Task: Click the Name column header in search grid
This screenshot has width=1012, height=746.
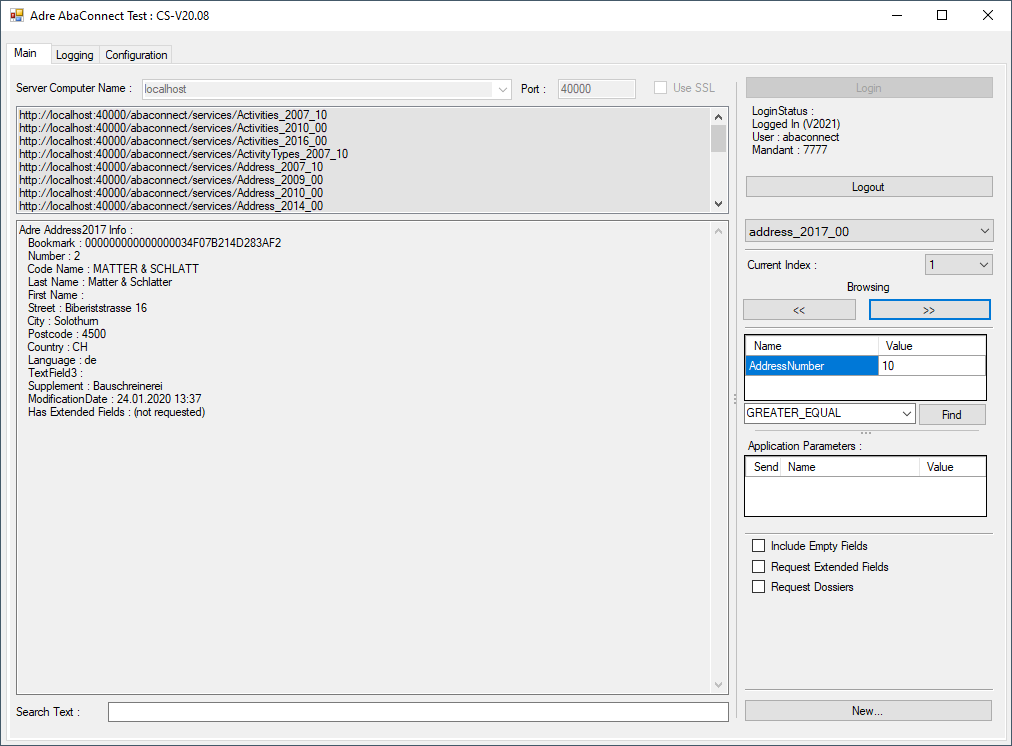Action: click(x=811, y=346)
